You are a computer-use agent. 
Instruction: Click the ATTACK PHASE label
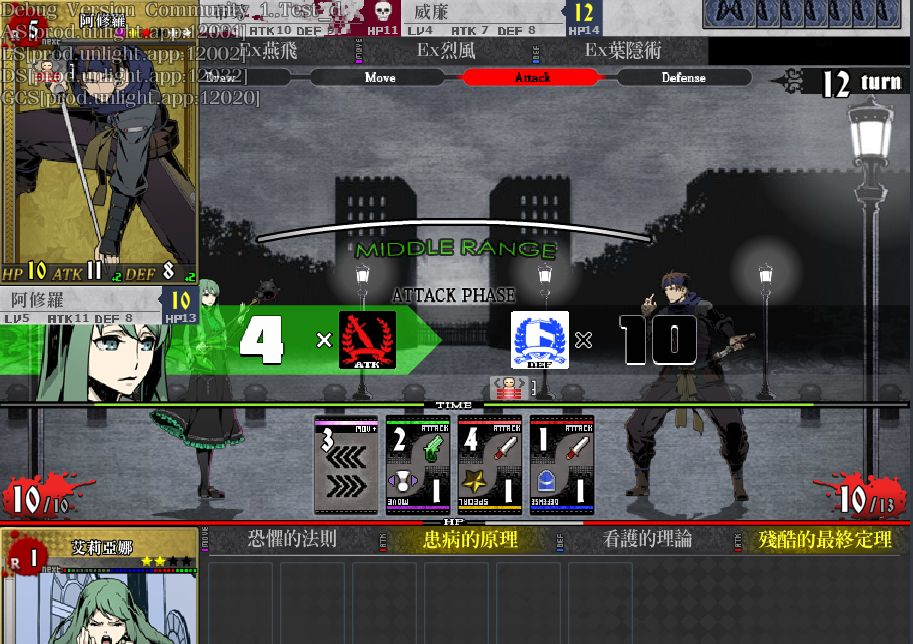click(x=454, y=295)
